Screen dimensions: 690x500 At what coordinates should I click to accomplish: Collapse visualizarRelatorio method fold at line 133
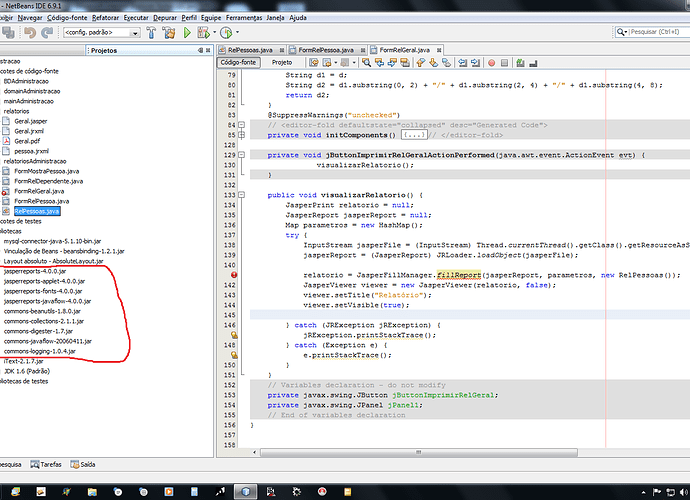click(241, 195)
